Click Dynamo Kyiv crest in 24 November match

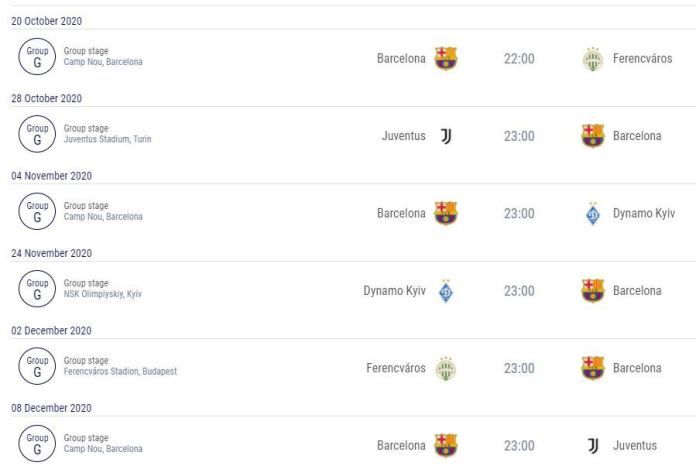(446, 291)
